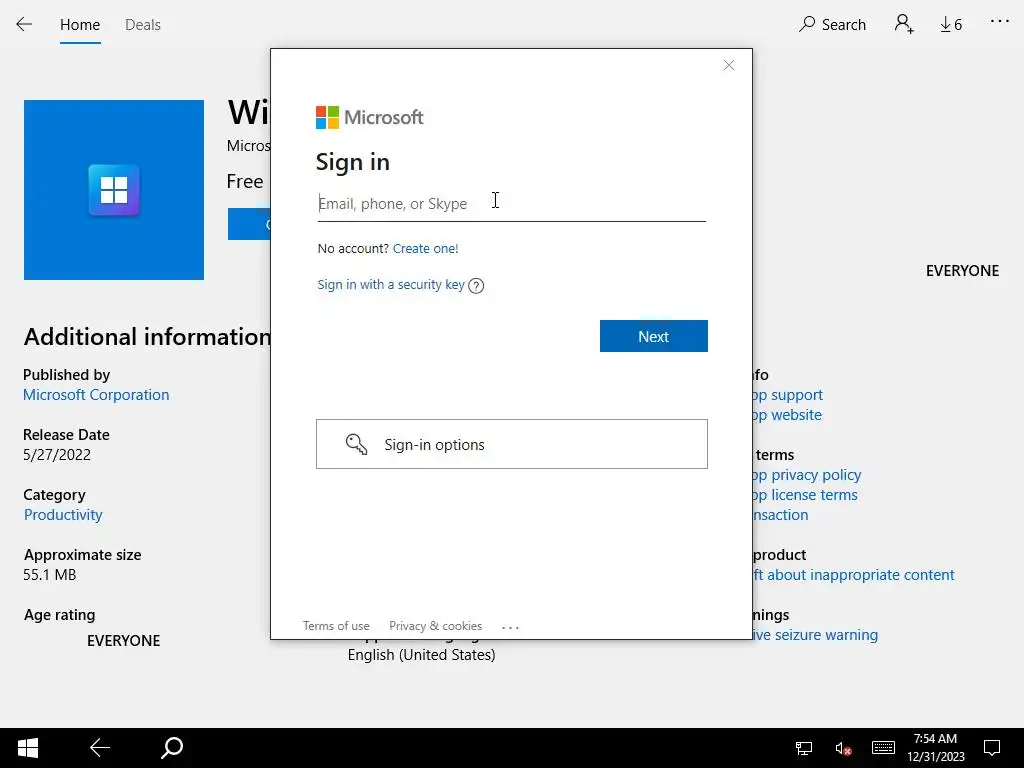
Task: Open the Store account sign-in icon
Action: coord(904,25)
